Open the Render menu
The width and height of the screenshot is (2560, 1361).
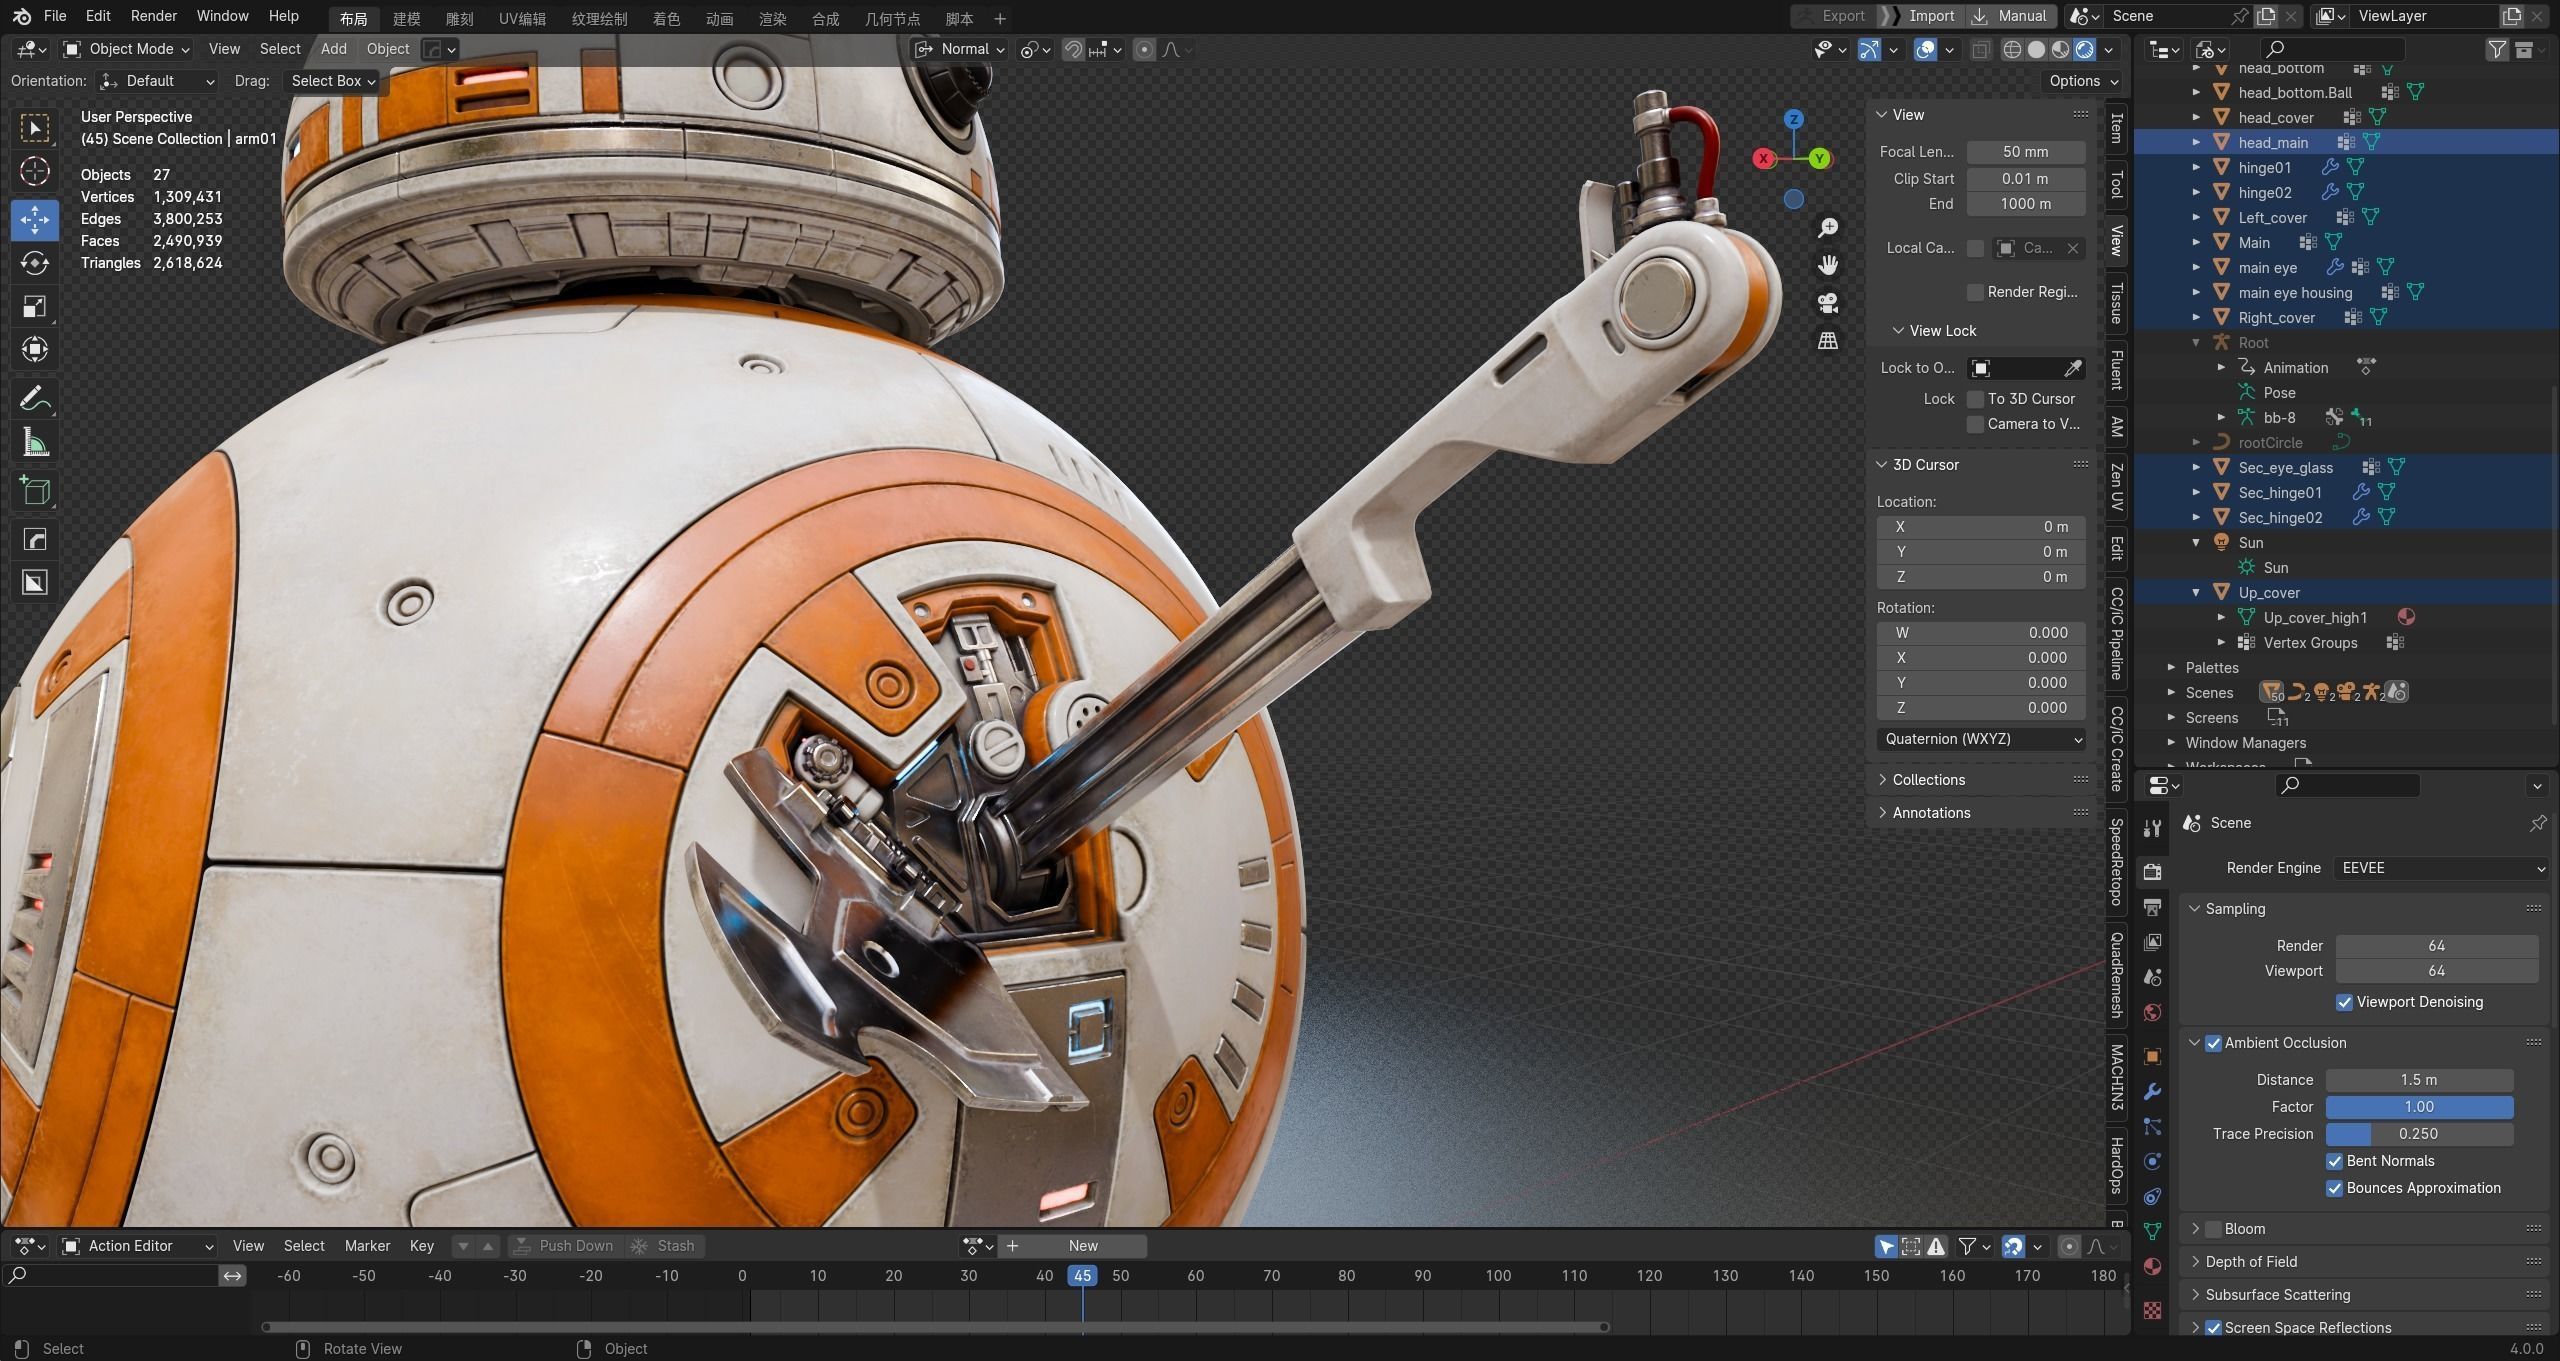153,16
